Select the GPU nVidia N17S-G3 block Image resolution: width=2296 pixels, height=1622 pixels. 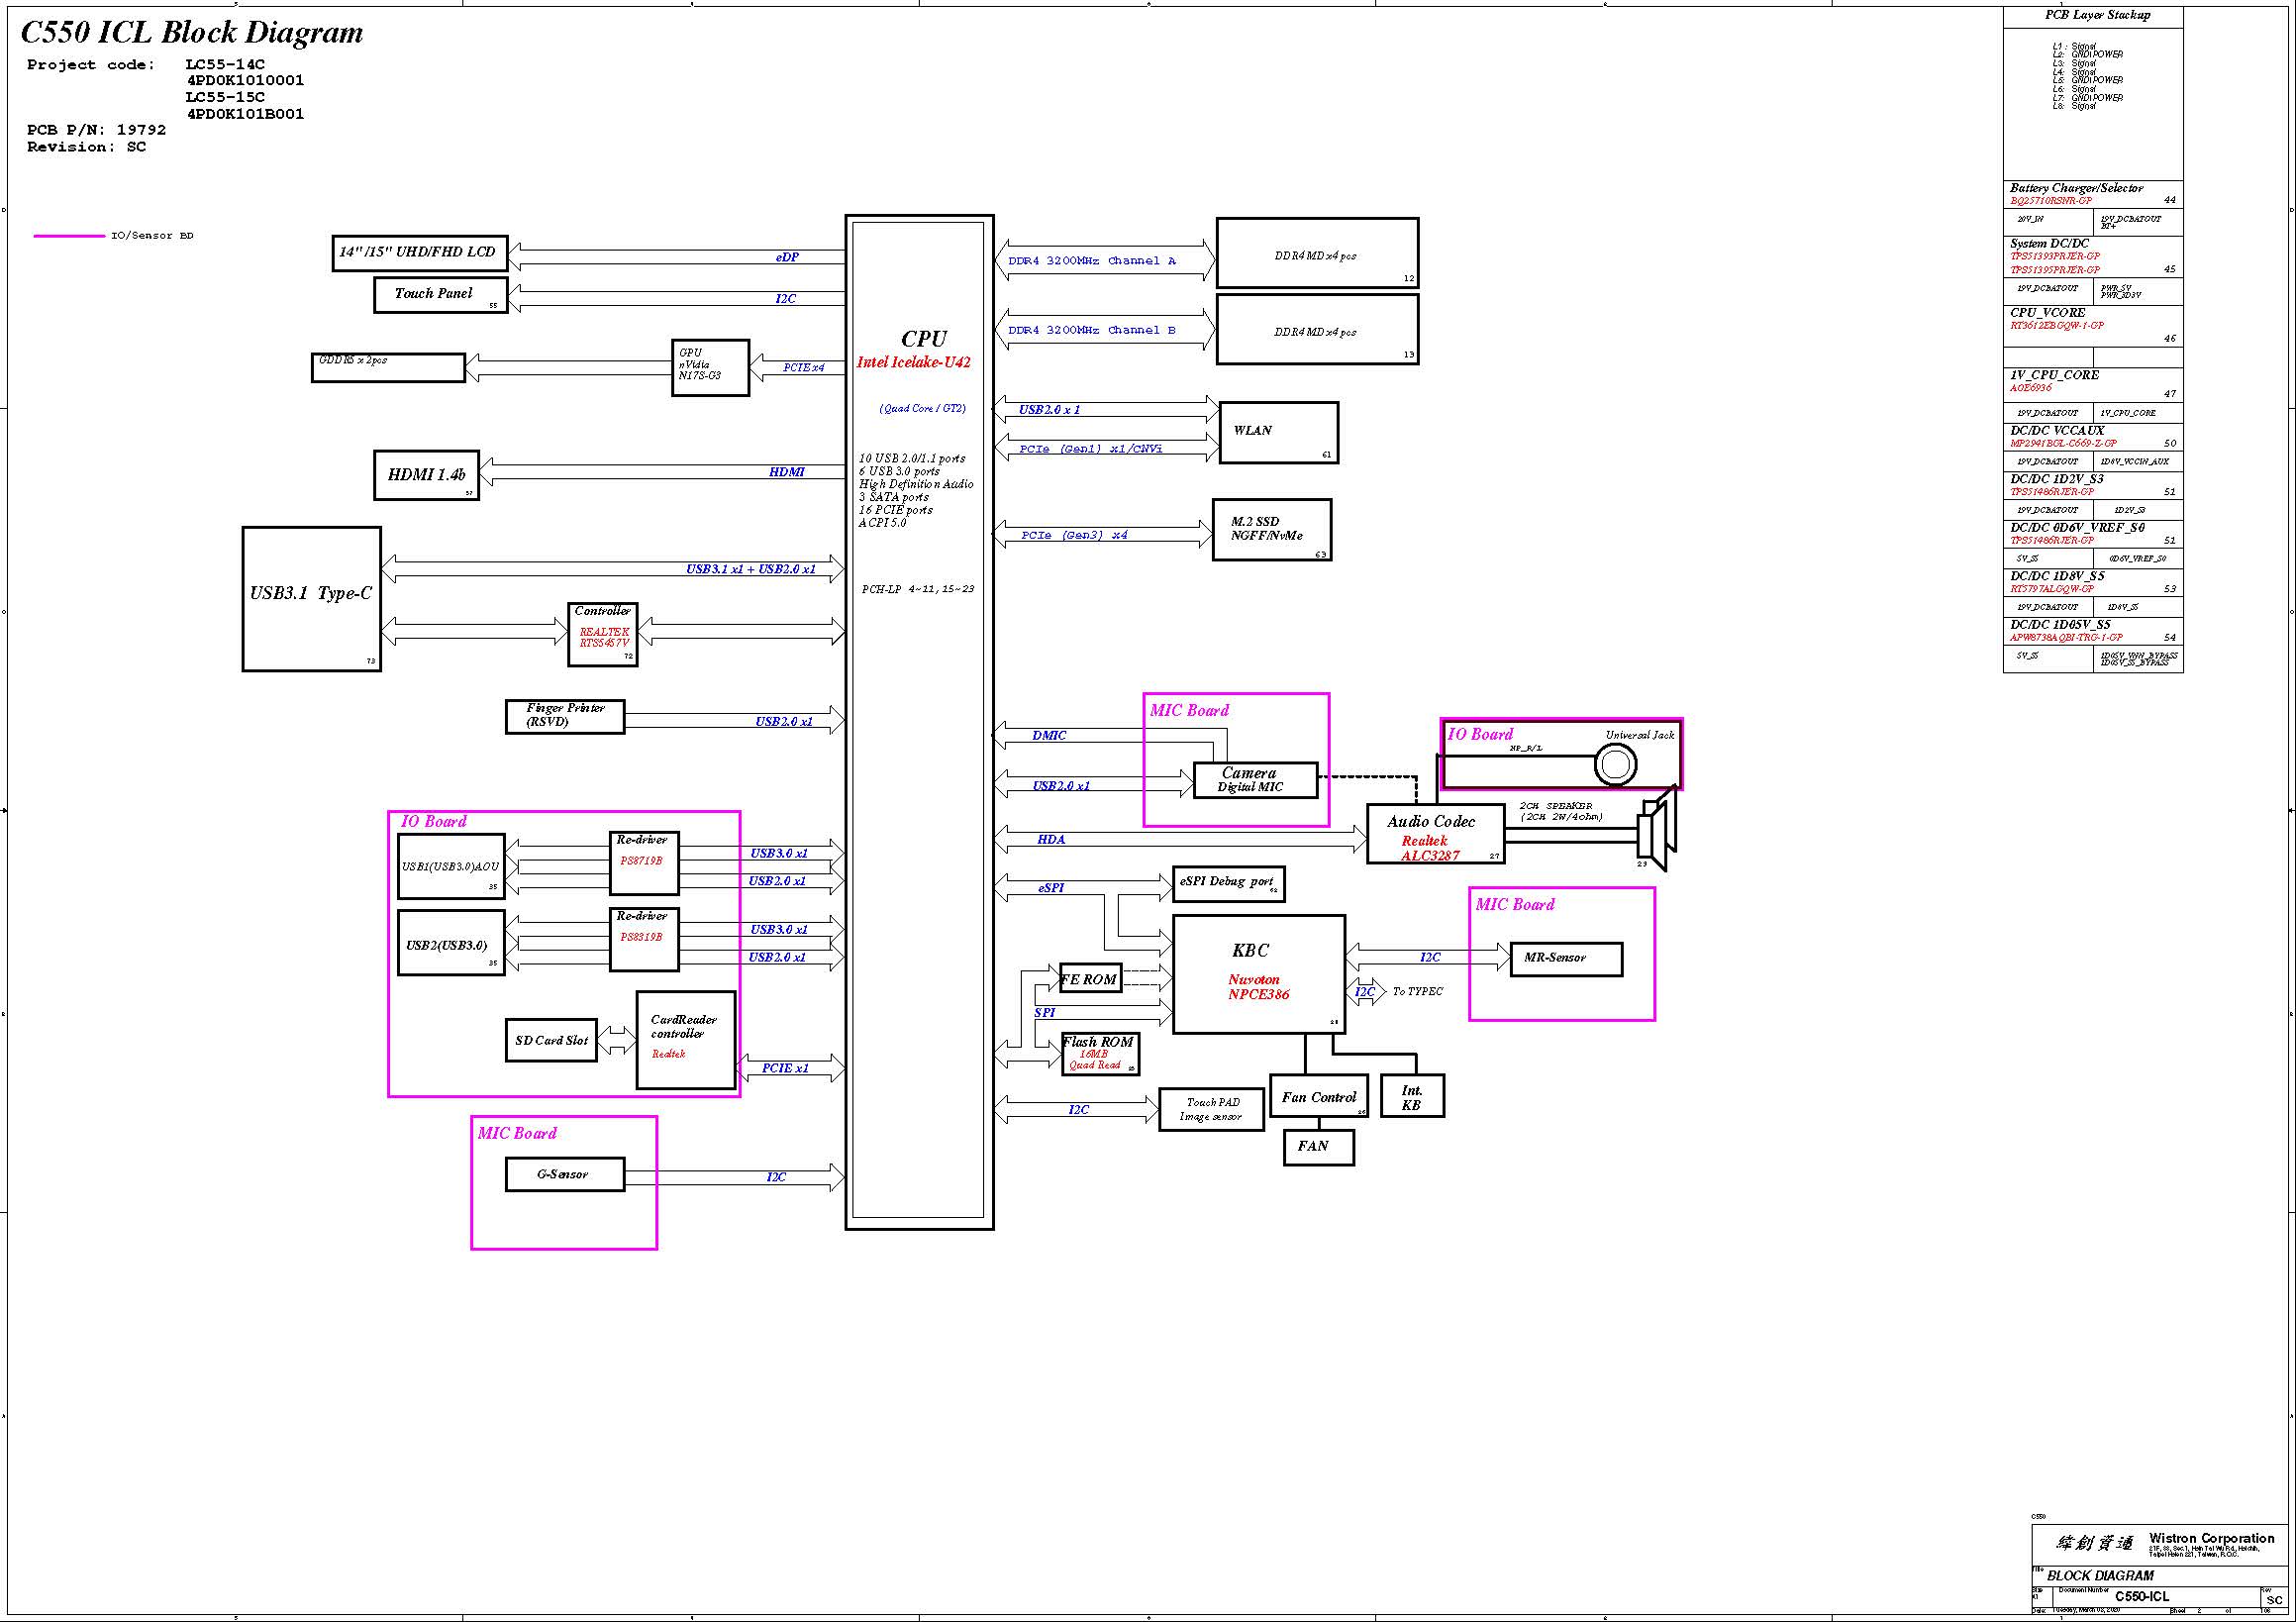710,367
